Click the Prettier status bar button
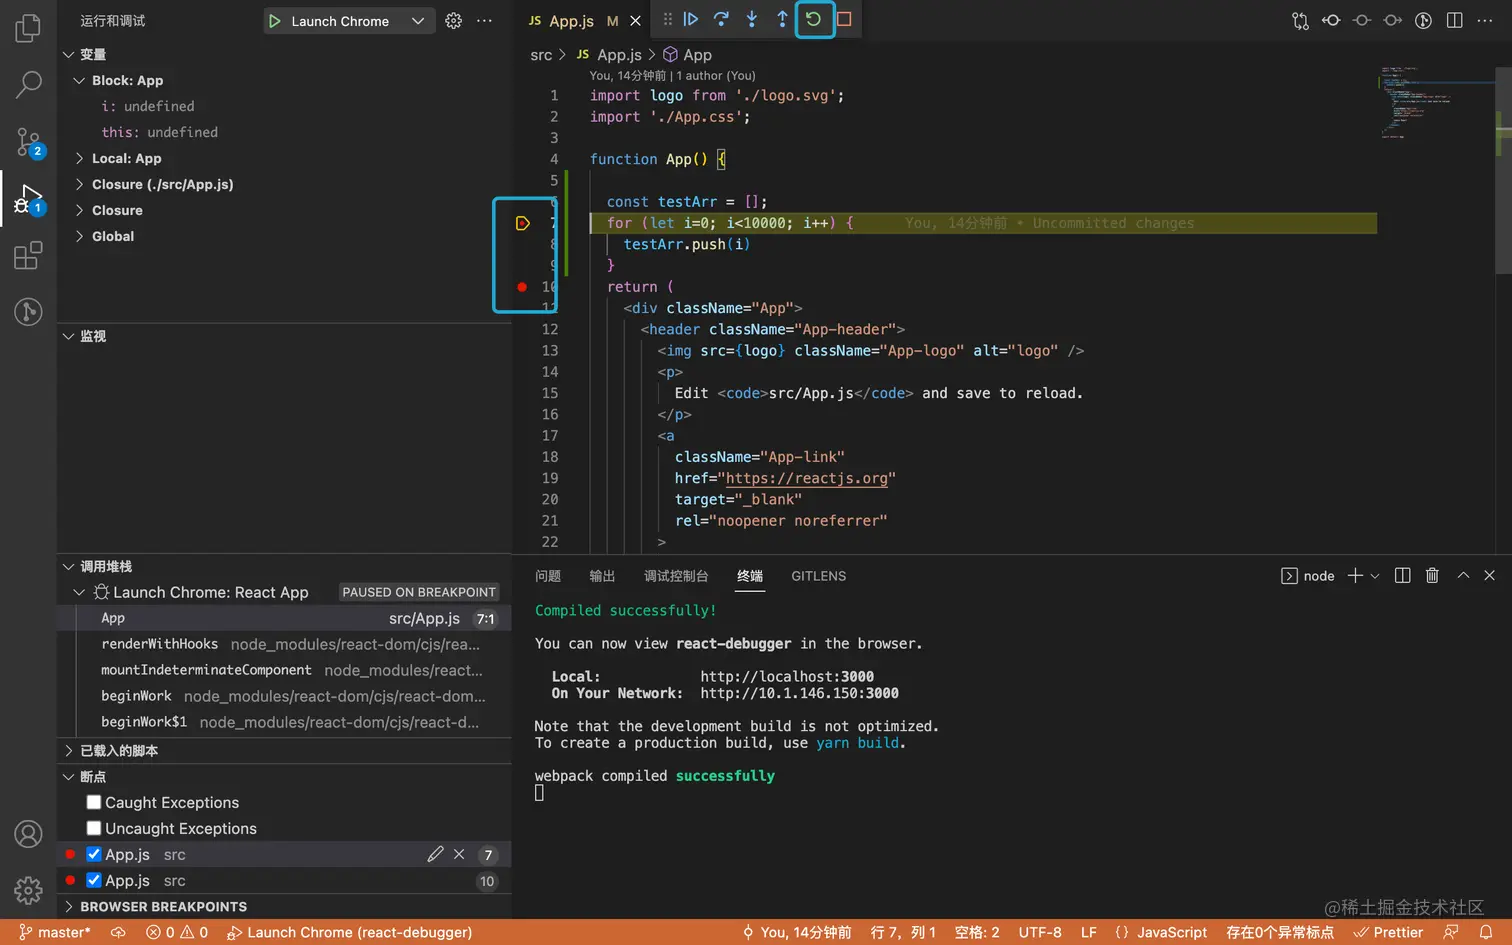This screenshot has height=945, width=1512. 1388,932
